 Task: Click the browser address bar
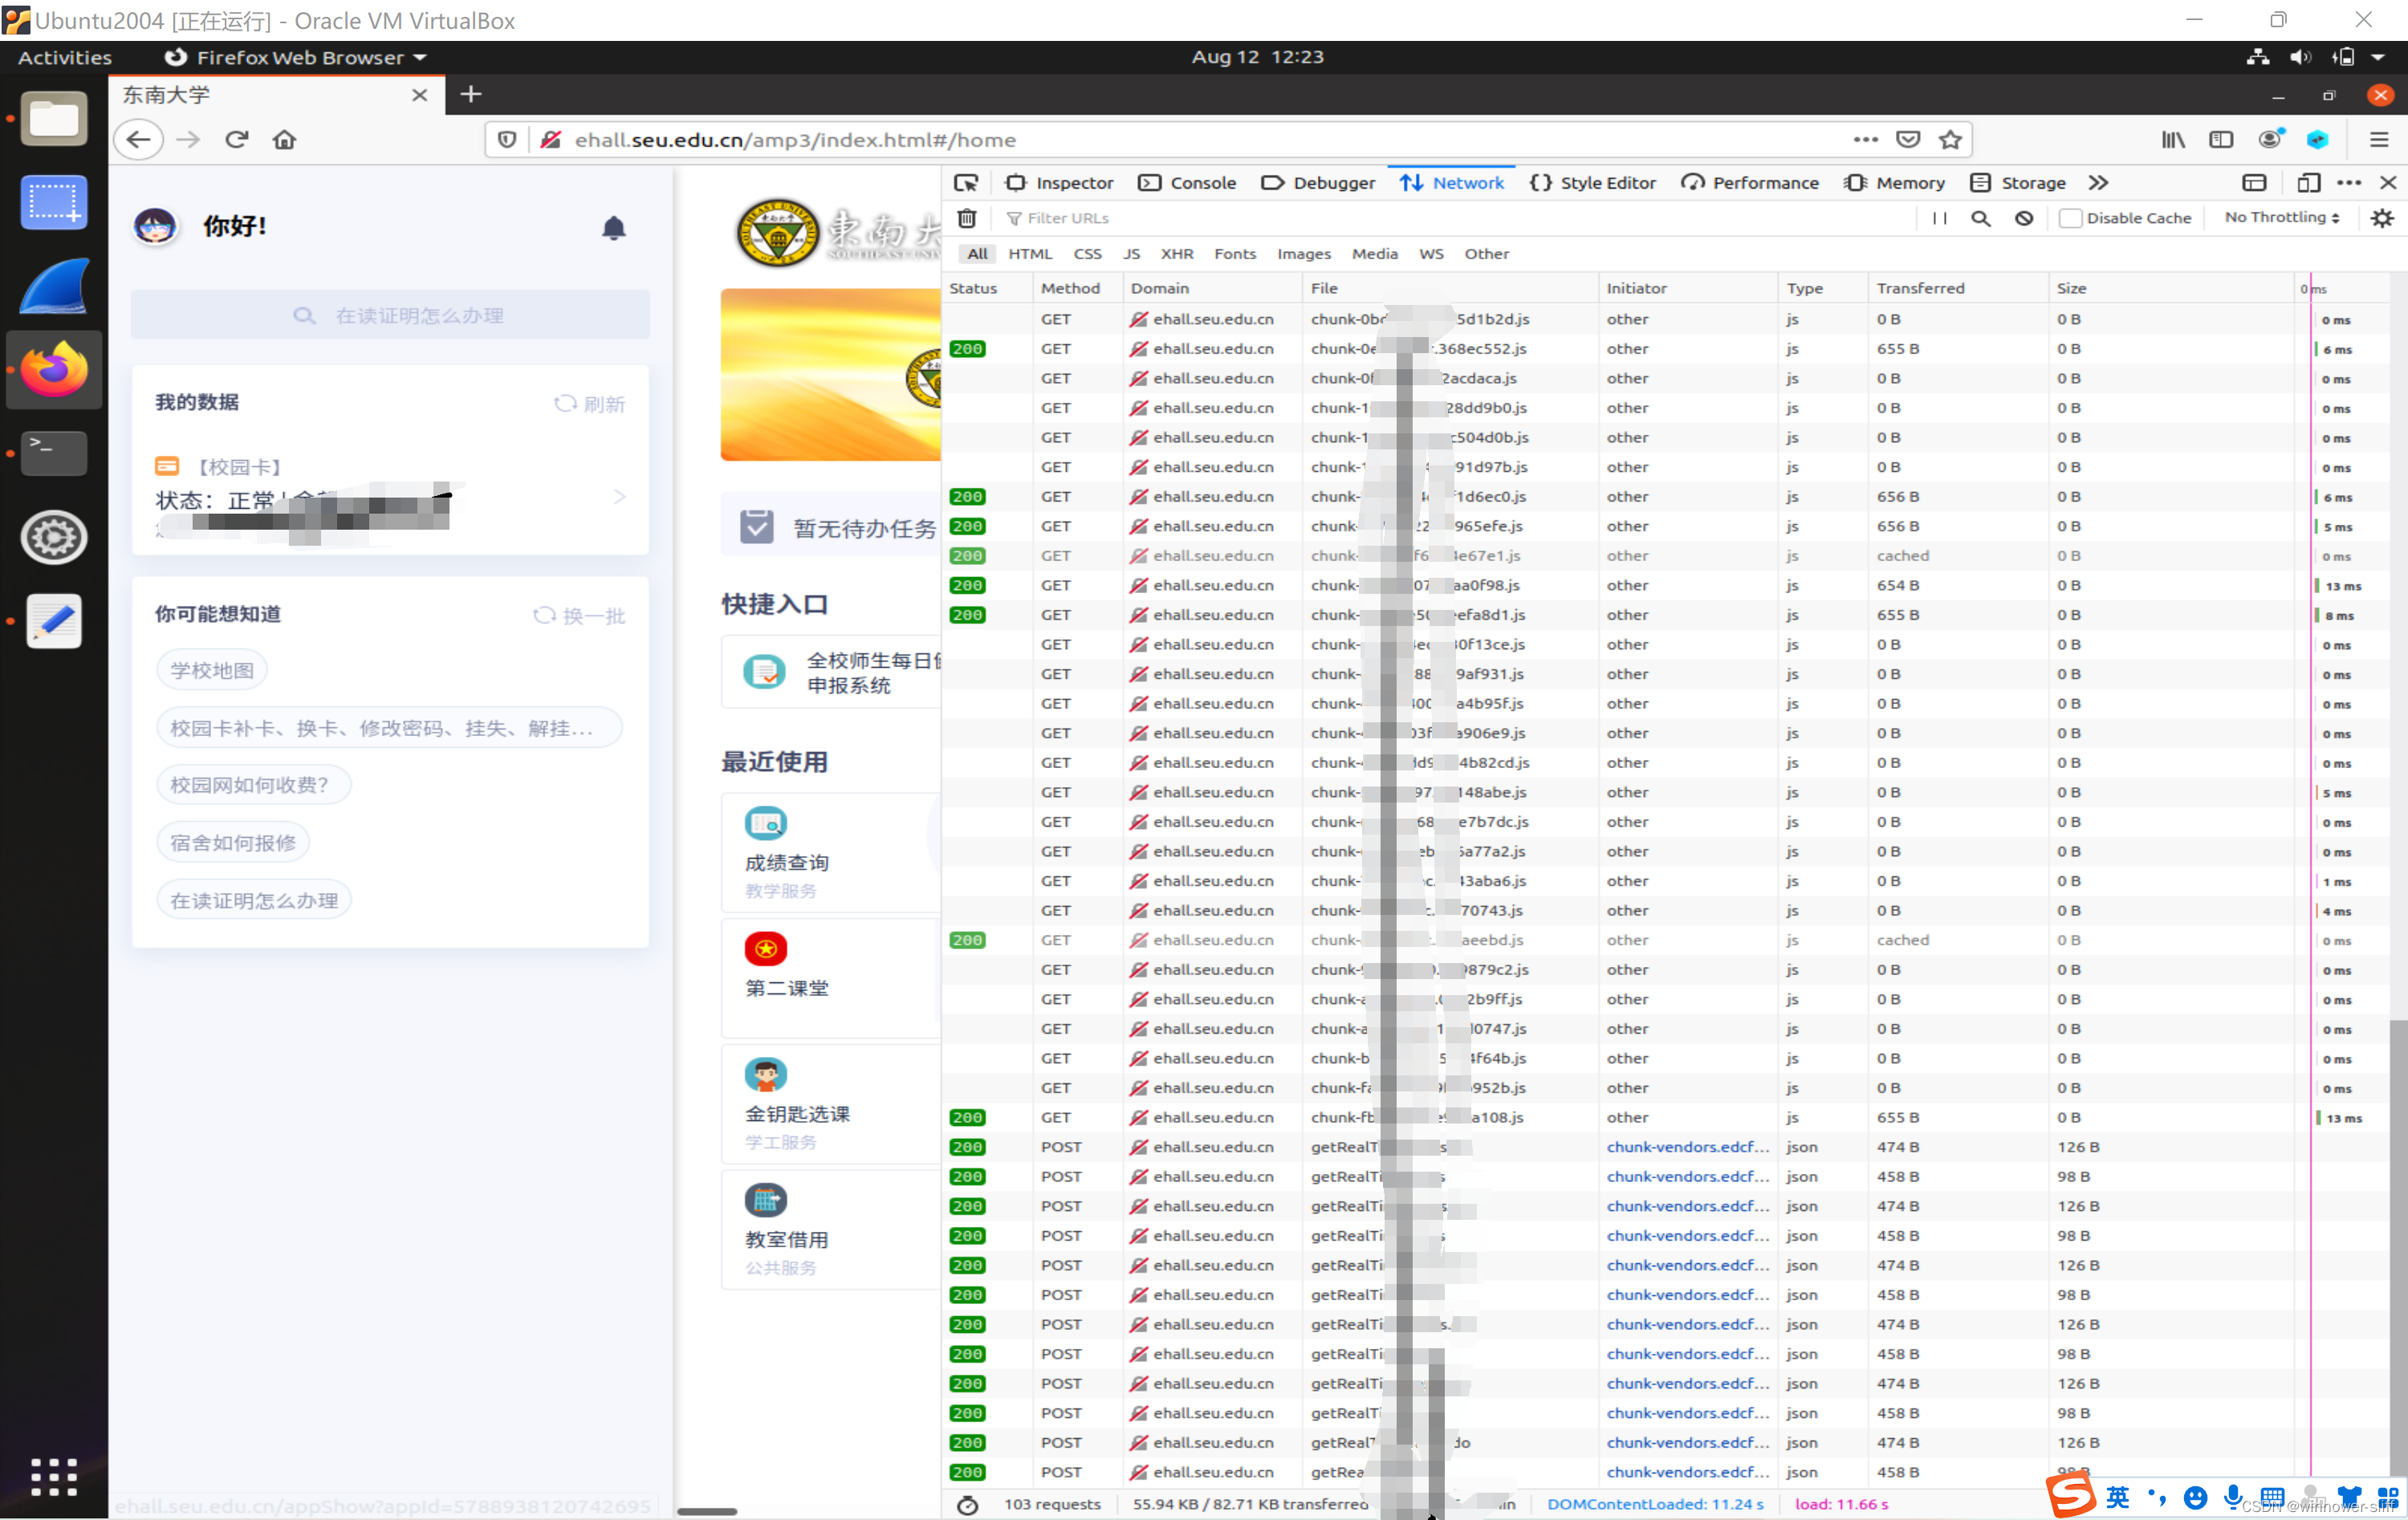1200,140
